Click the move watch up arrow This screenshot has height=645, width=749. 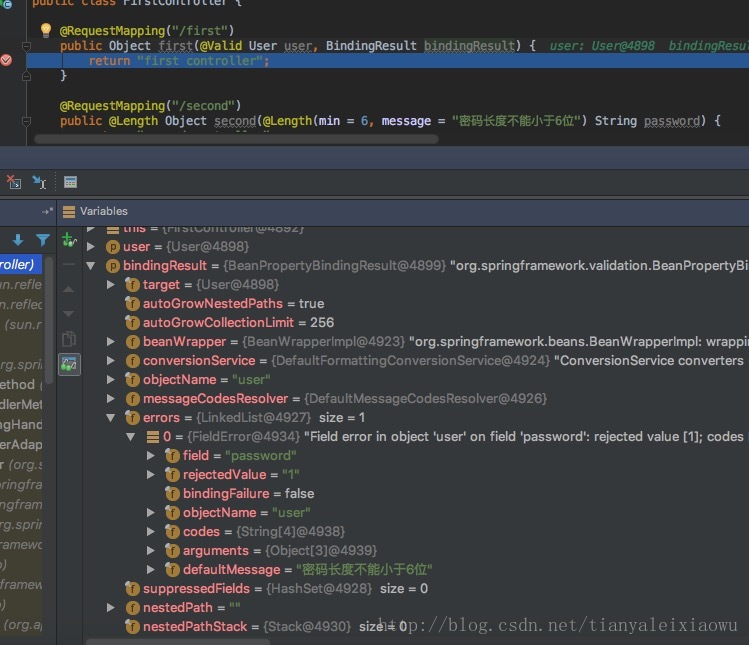pyautogui.click(x=69, y=289)
